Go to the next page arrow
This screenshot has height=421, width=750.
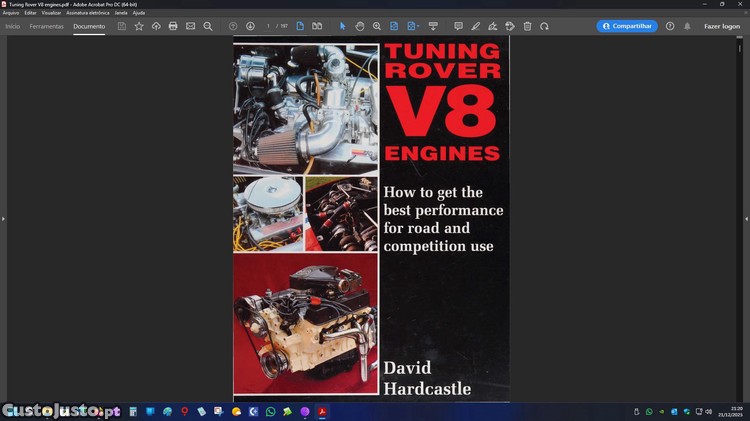250,26
